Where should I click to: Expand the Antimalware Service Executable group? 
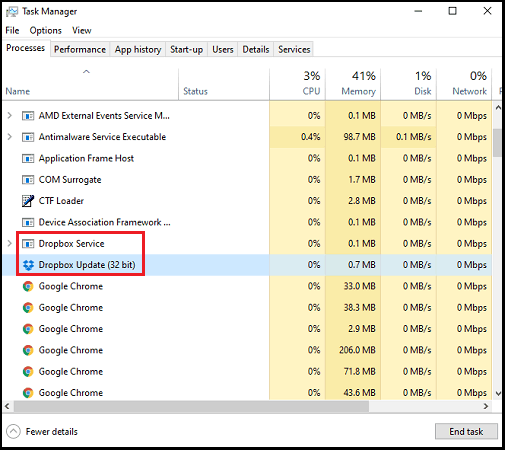(x=10, y=137)
